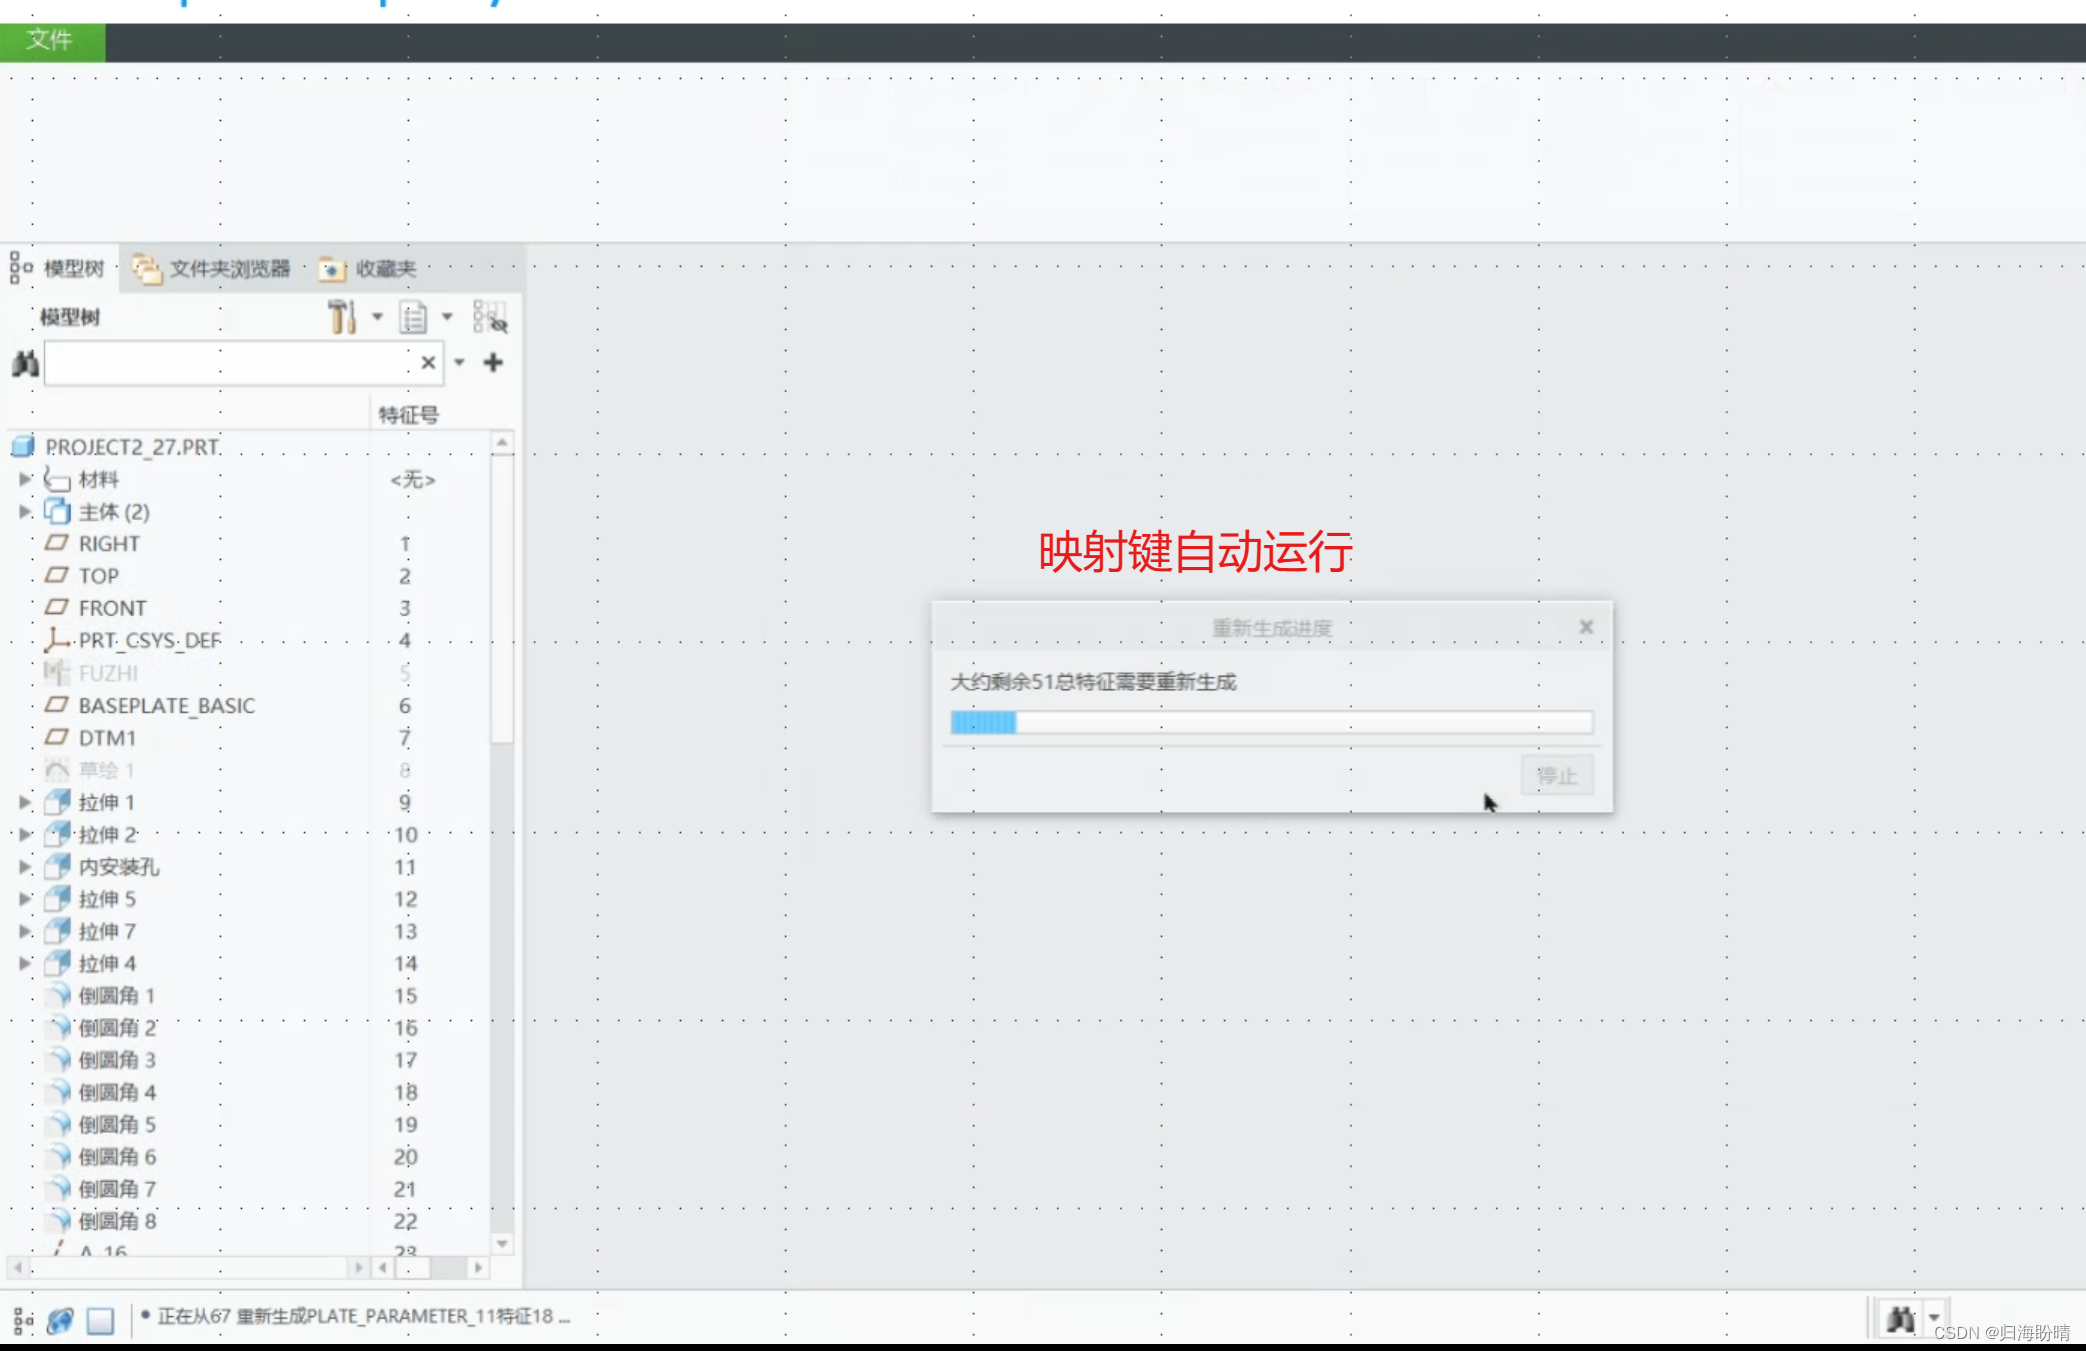Clear the model tree search with X

(428, 362)
